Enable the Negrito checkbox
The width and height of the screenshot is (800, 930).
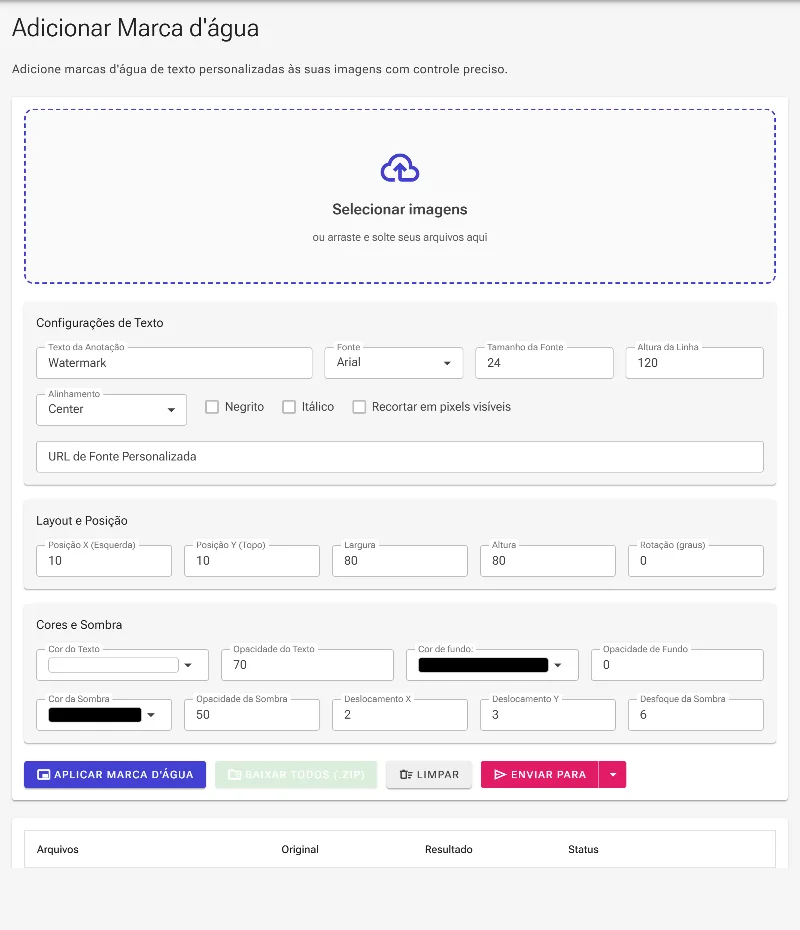212,407
